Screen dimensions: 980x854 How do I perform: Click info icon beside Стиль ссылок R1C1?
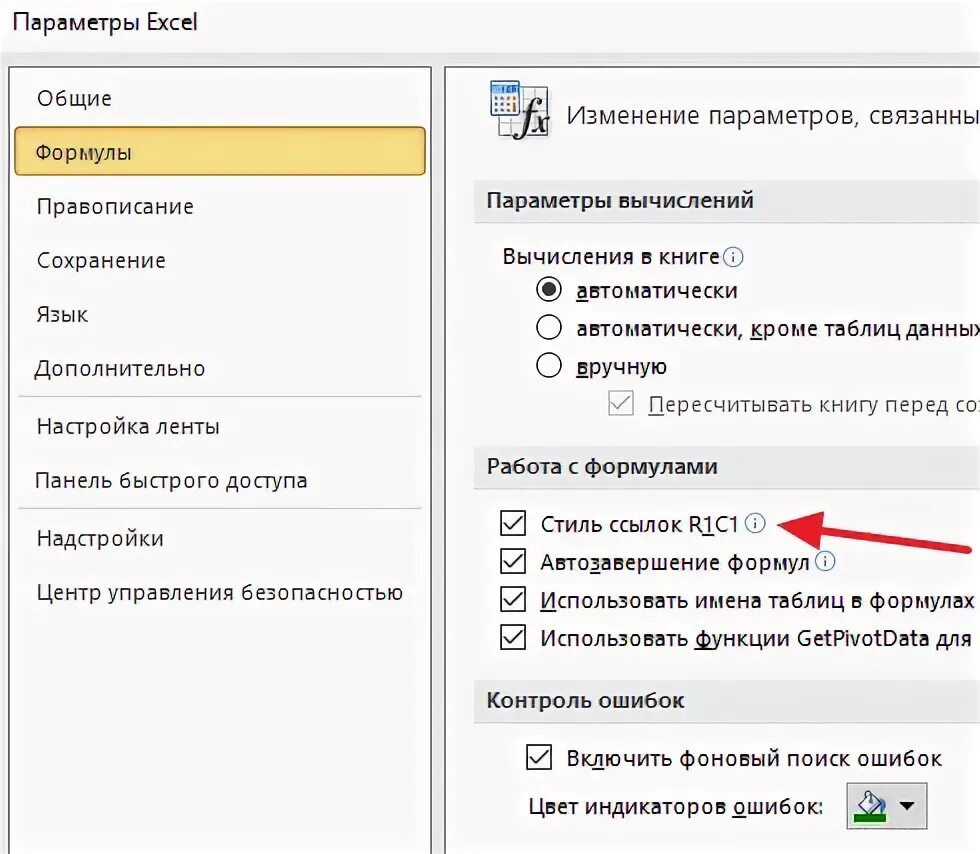pos(756,523)
